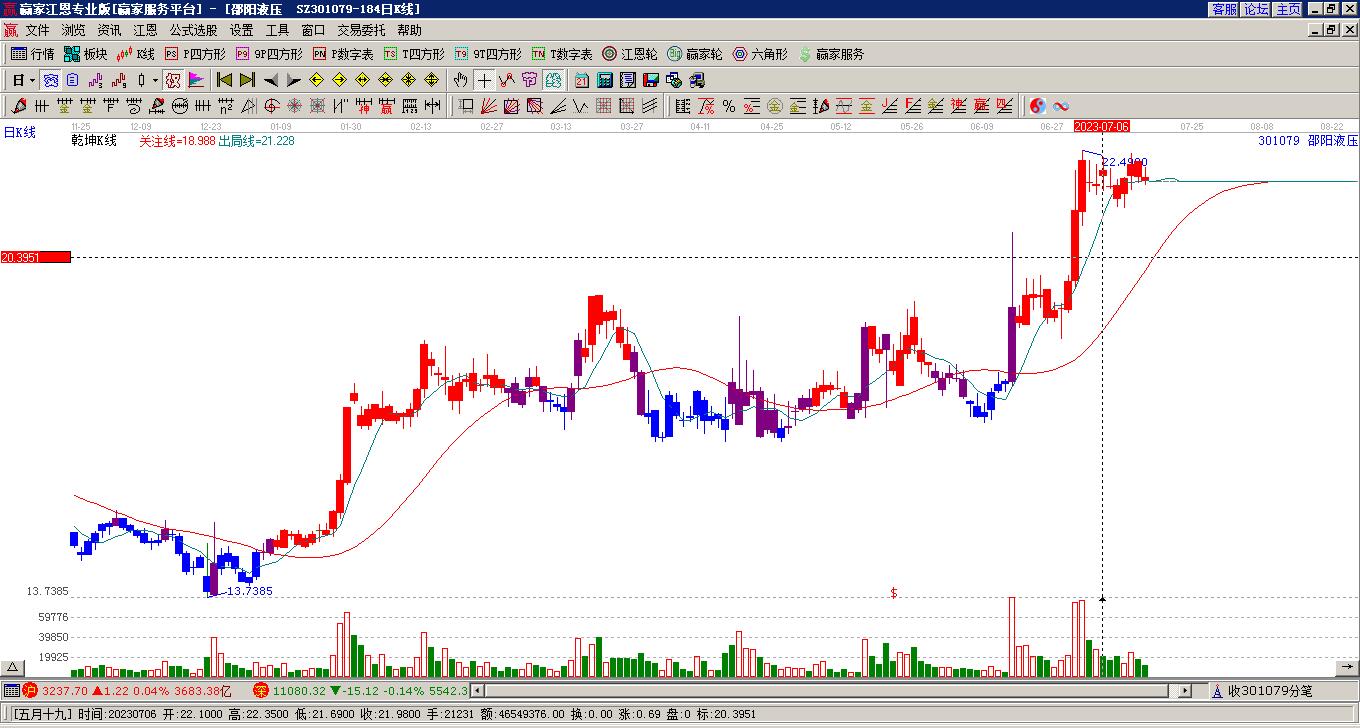Open the 文件 menu
Viewport: 1360px width, 728px height.
click(x=37, y=31)
